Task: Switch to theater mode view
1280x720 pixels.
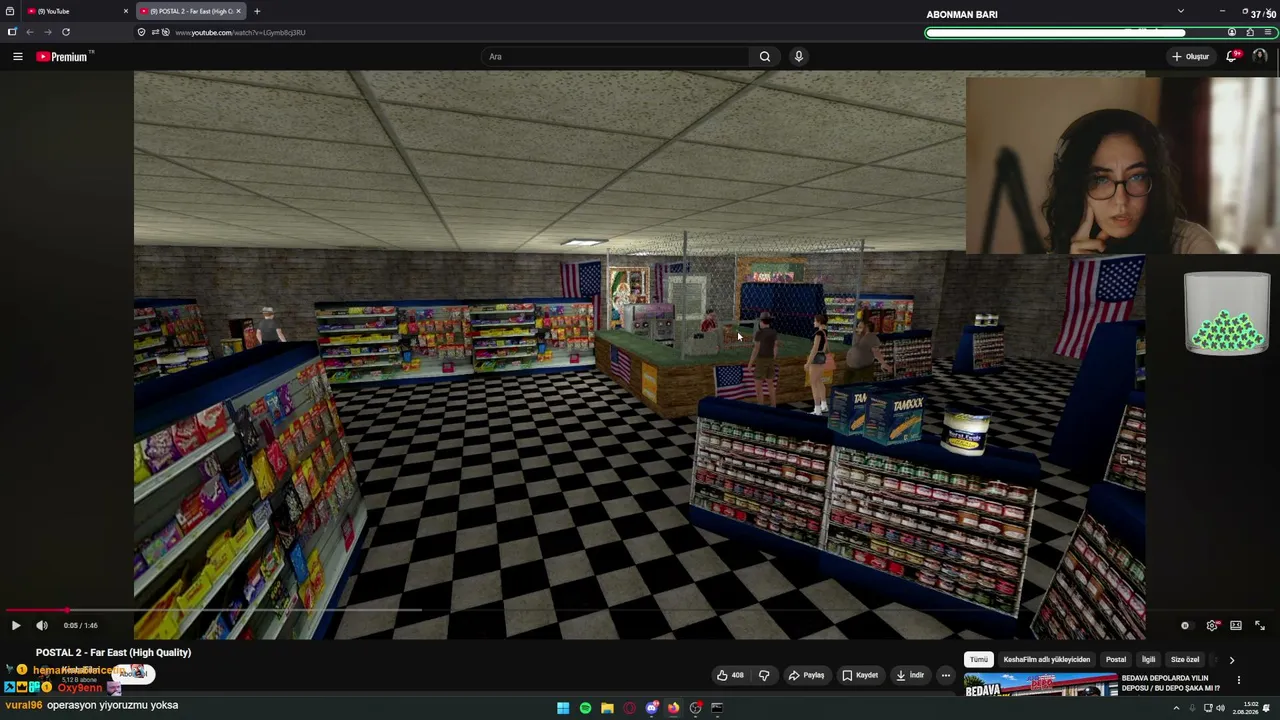Action: (x=1236, y=626)
